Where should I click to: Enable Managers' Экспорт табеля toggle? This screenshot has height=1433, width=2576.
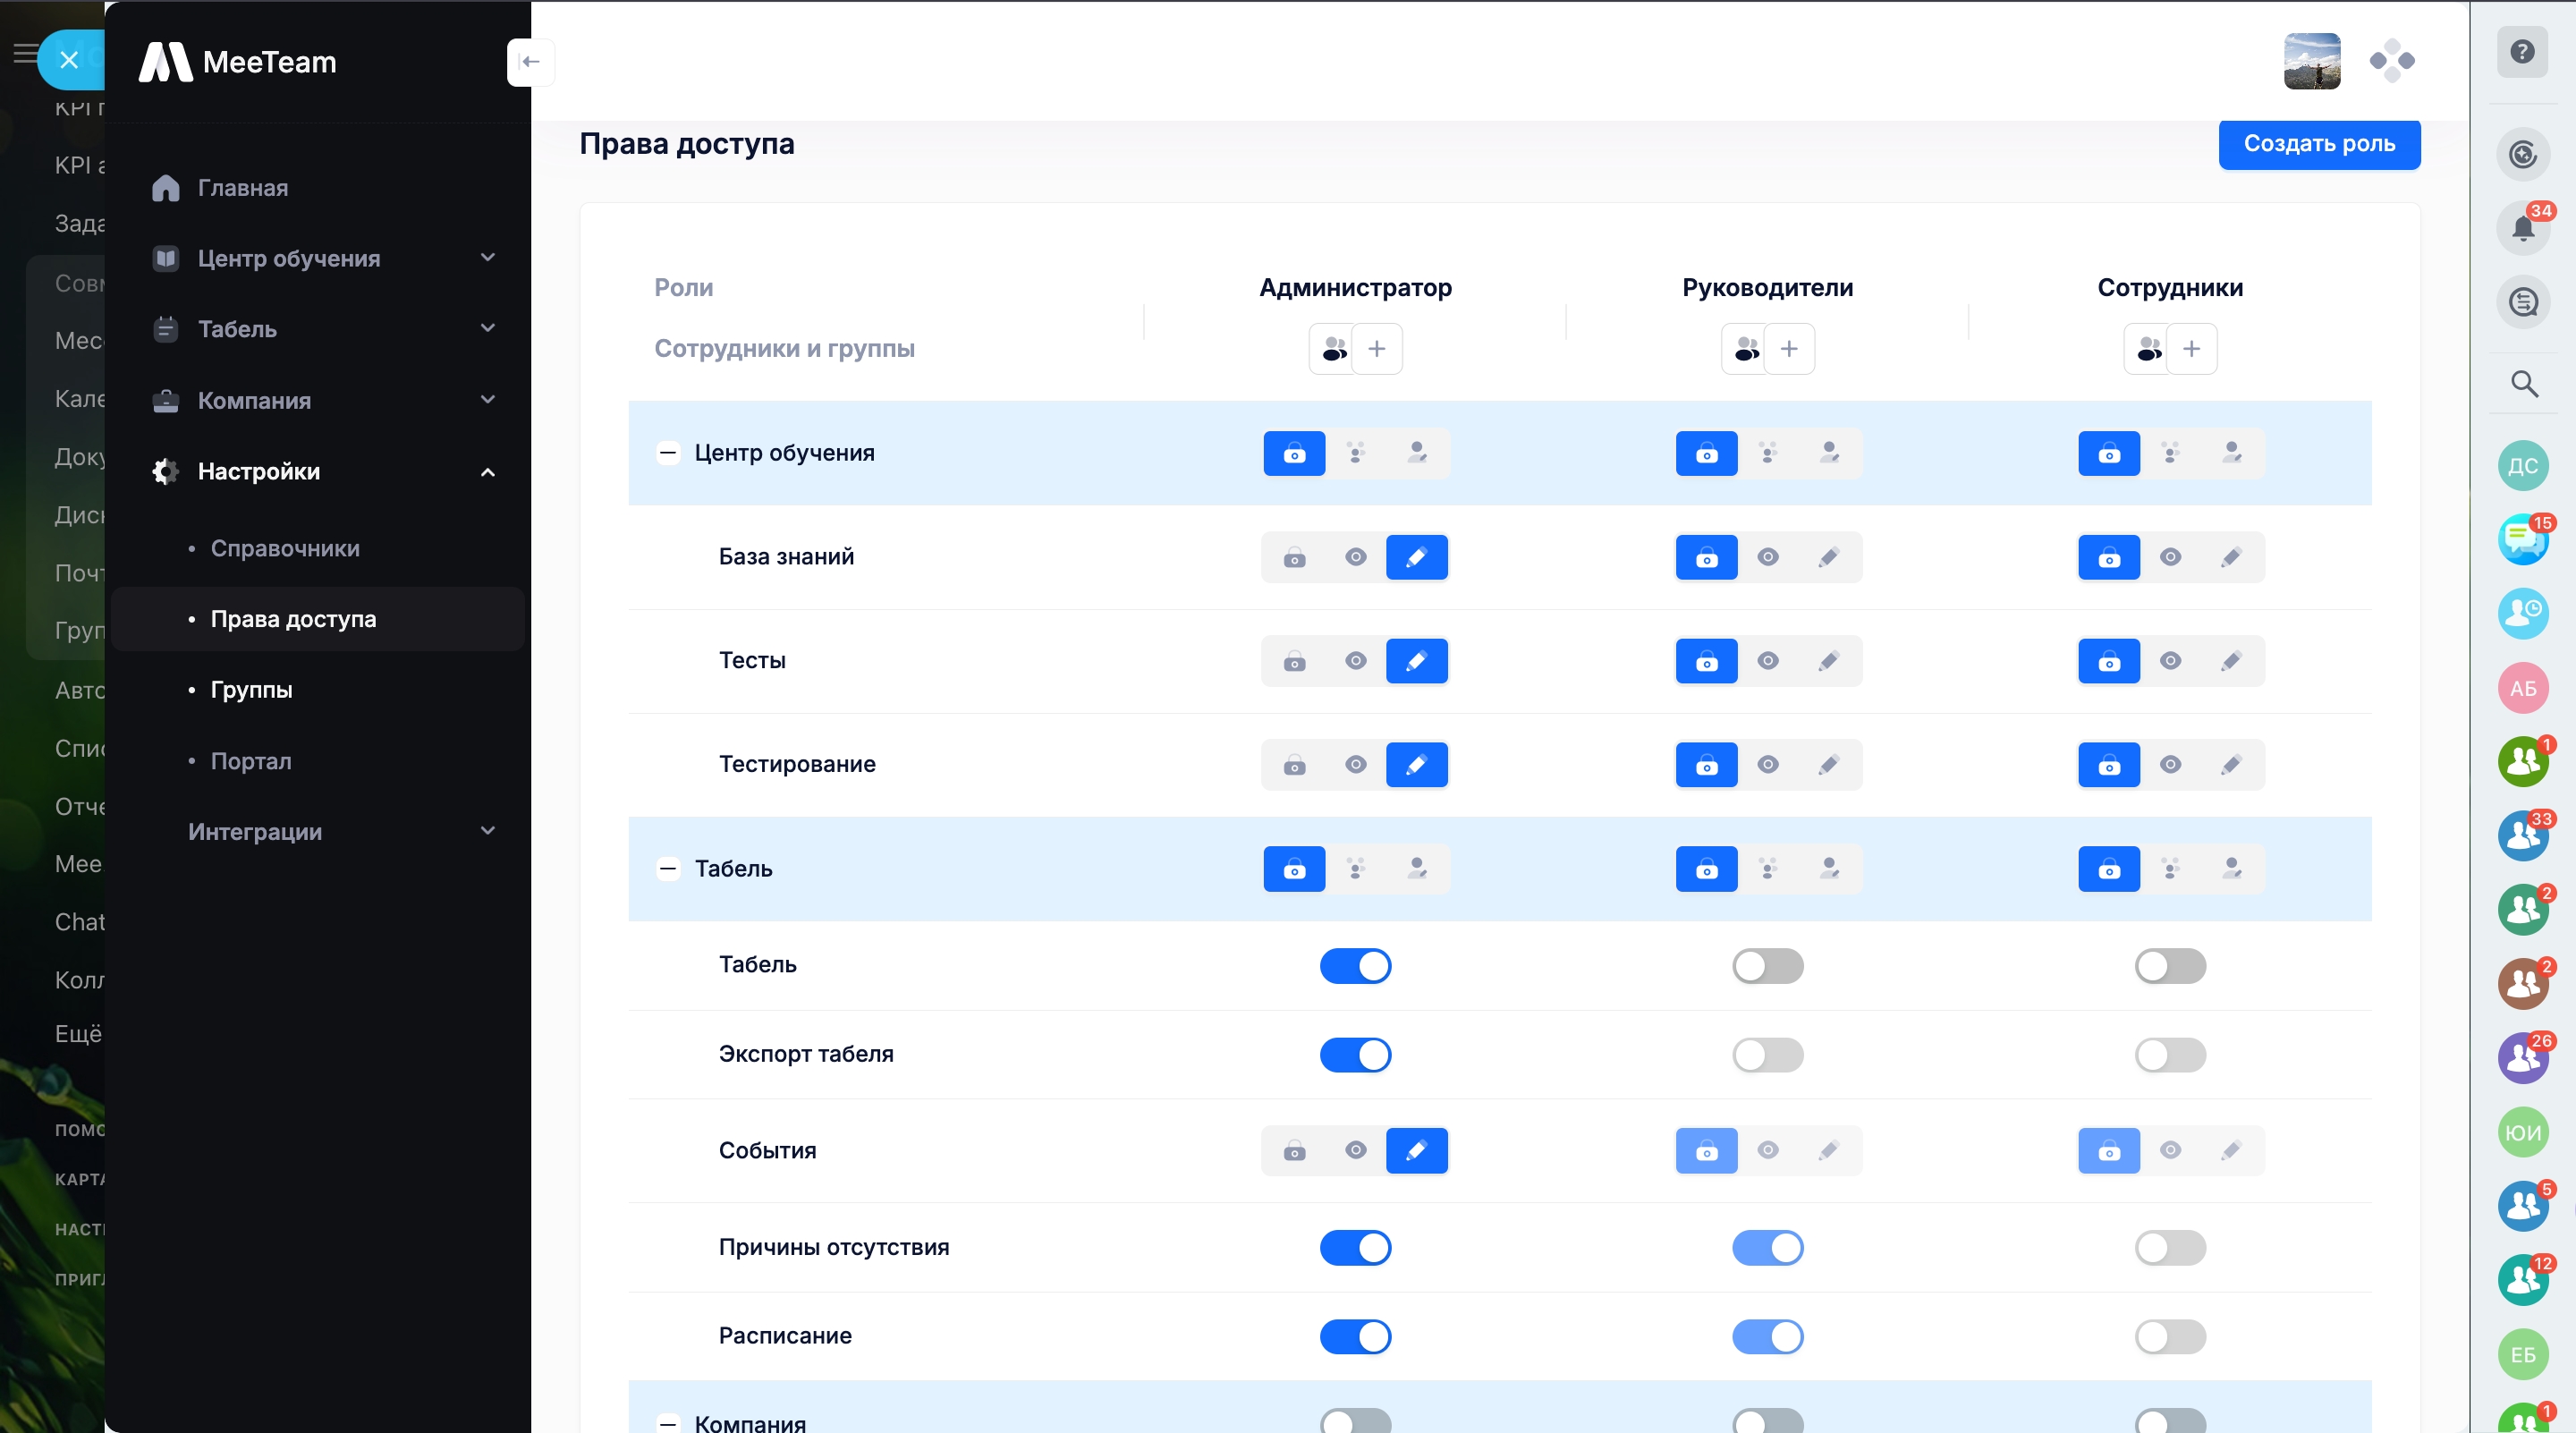pos(1767,1055)
